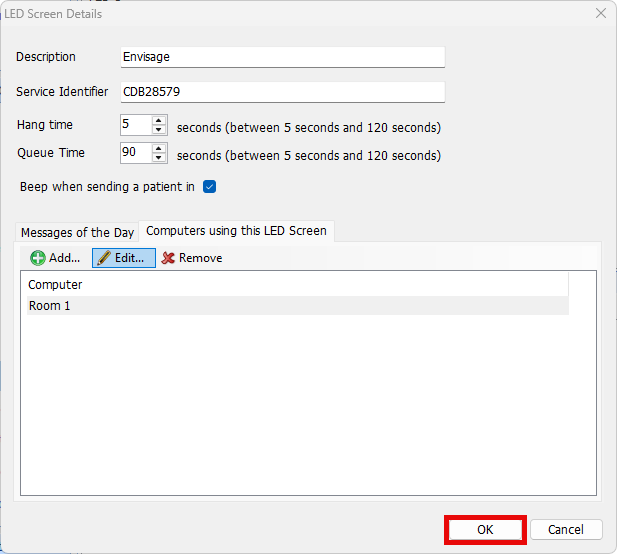Click the red Remove button
Viewport: 617px width, 554px height.
pos(192,258)
